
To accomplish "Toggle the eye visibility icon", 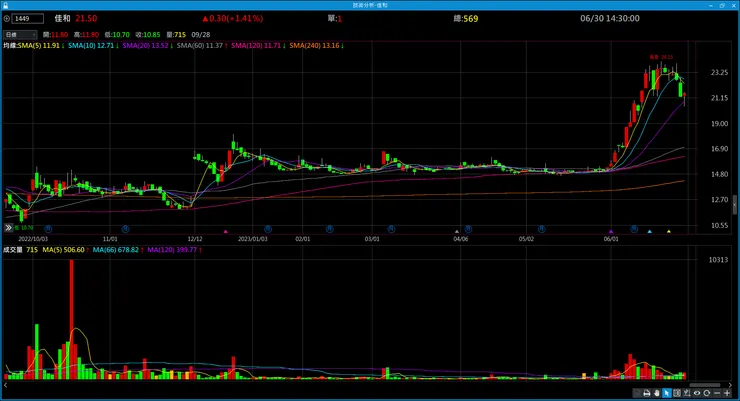I will [697, 393].
